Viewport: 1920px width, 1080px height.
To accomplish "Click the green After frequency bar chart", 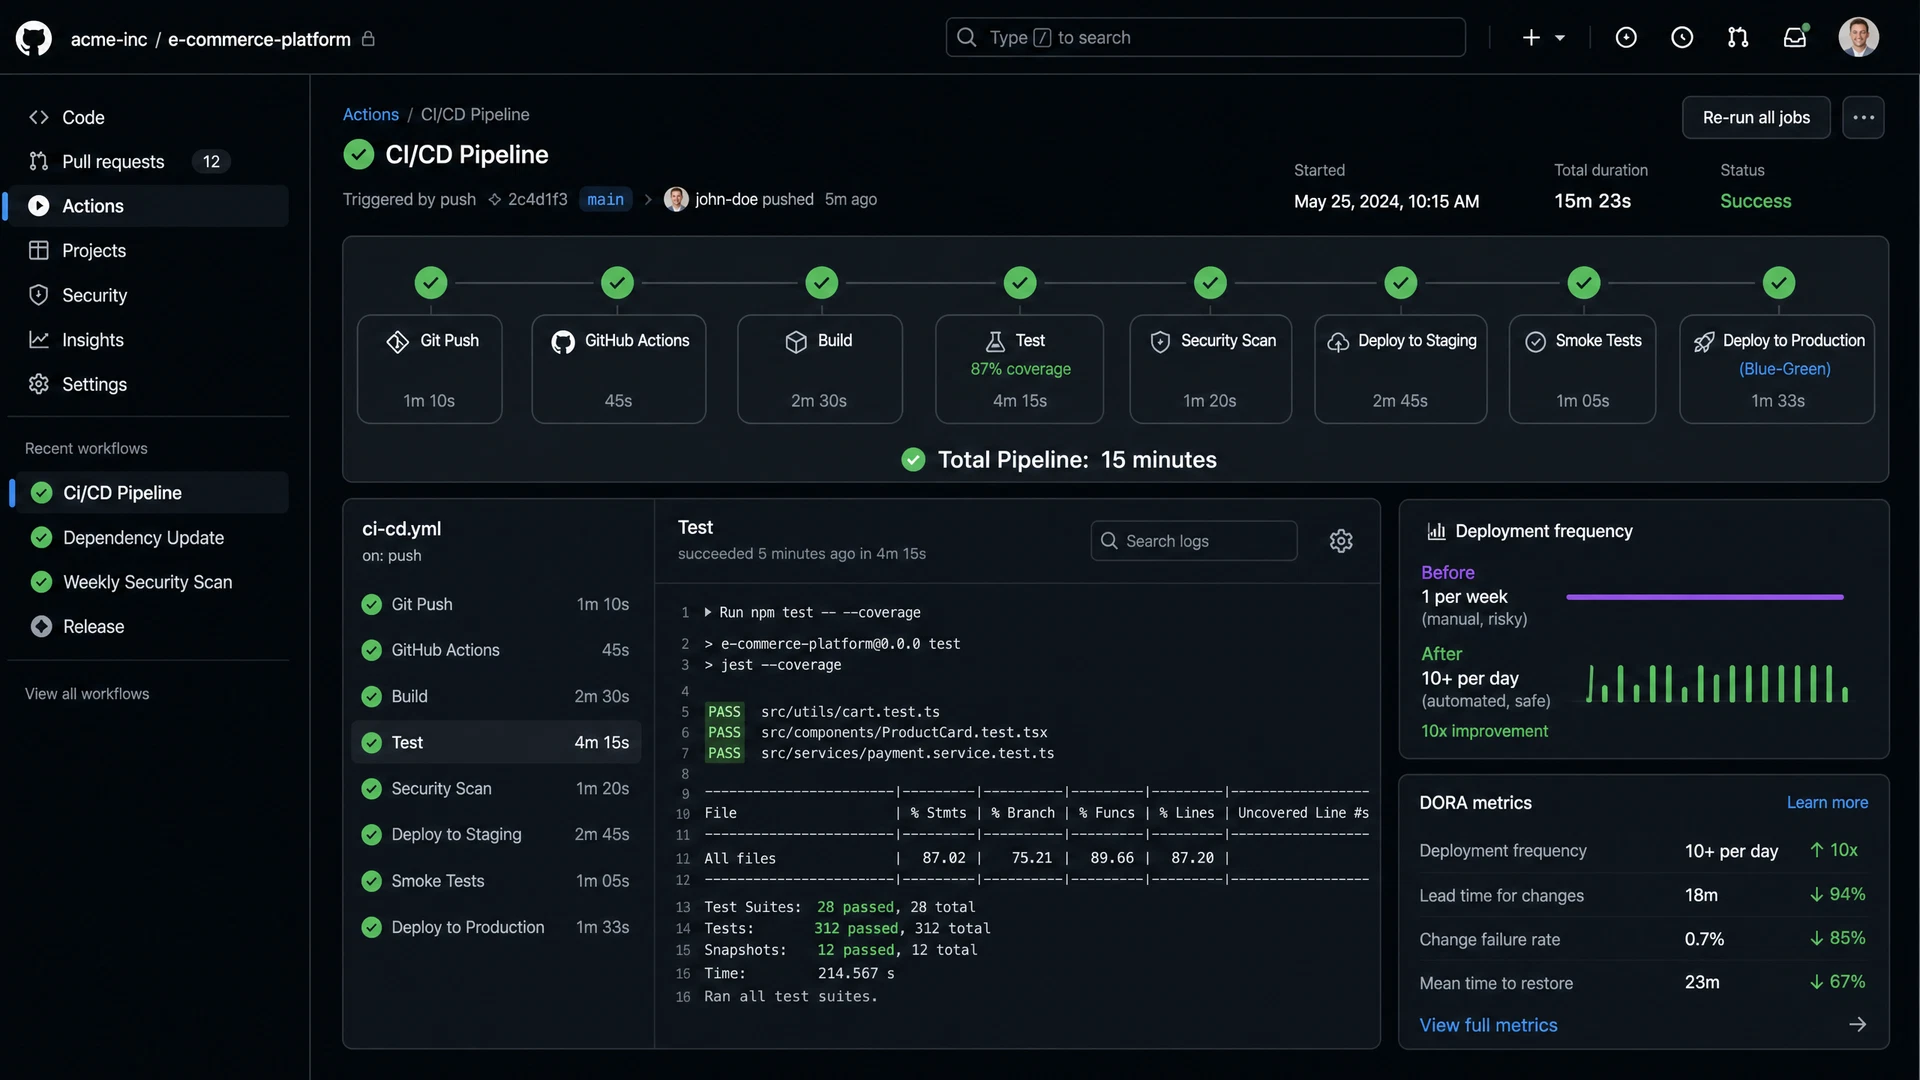I will pos(1716,683).
